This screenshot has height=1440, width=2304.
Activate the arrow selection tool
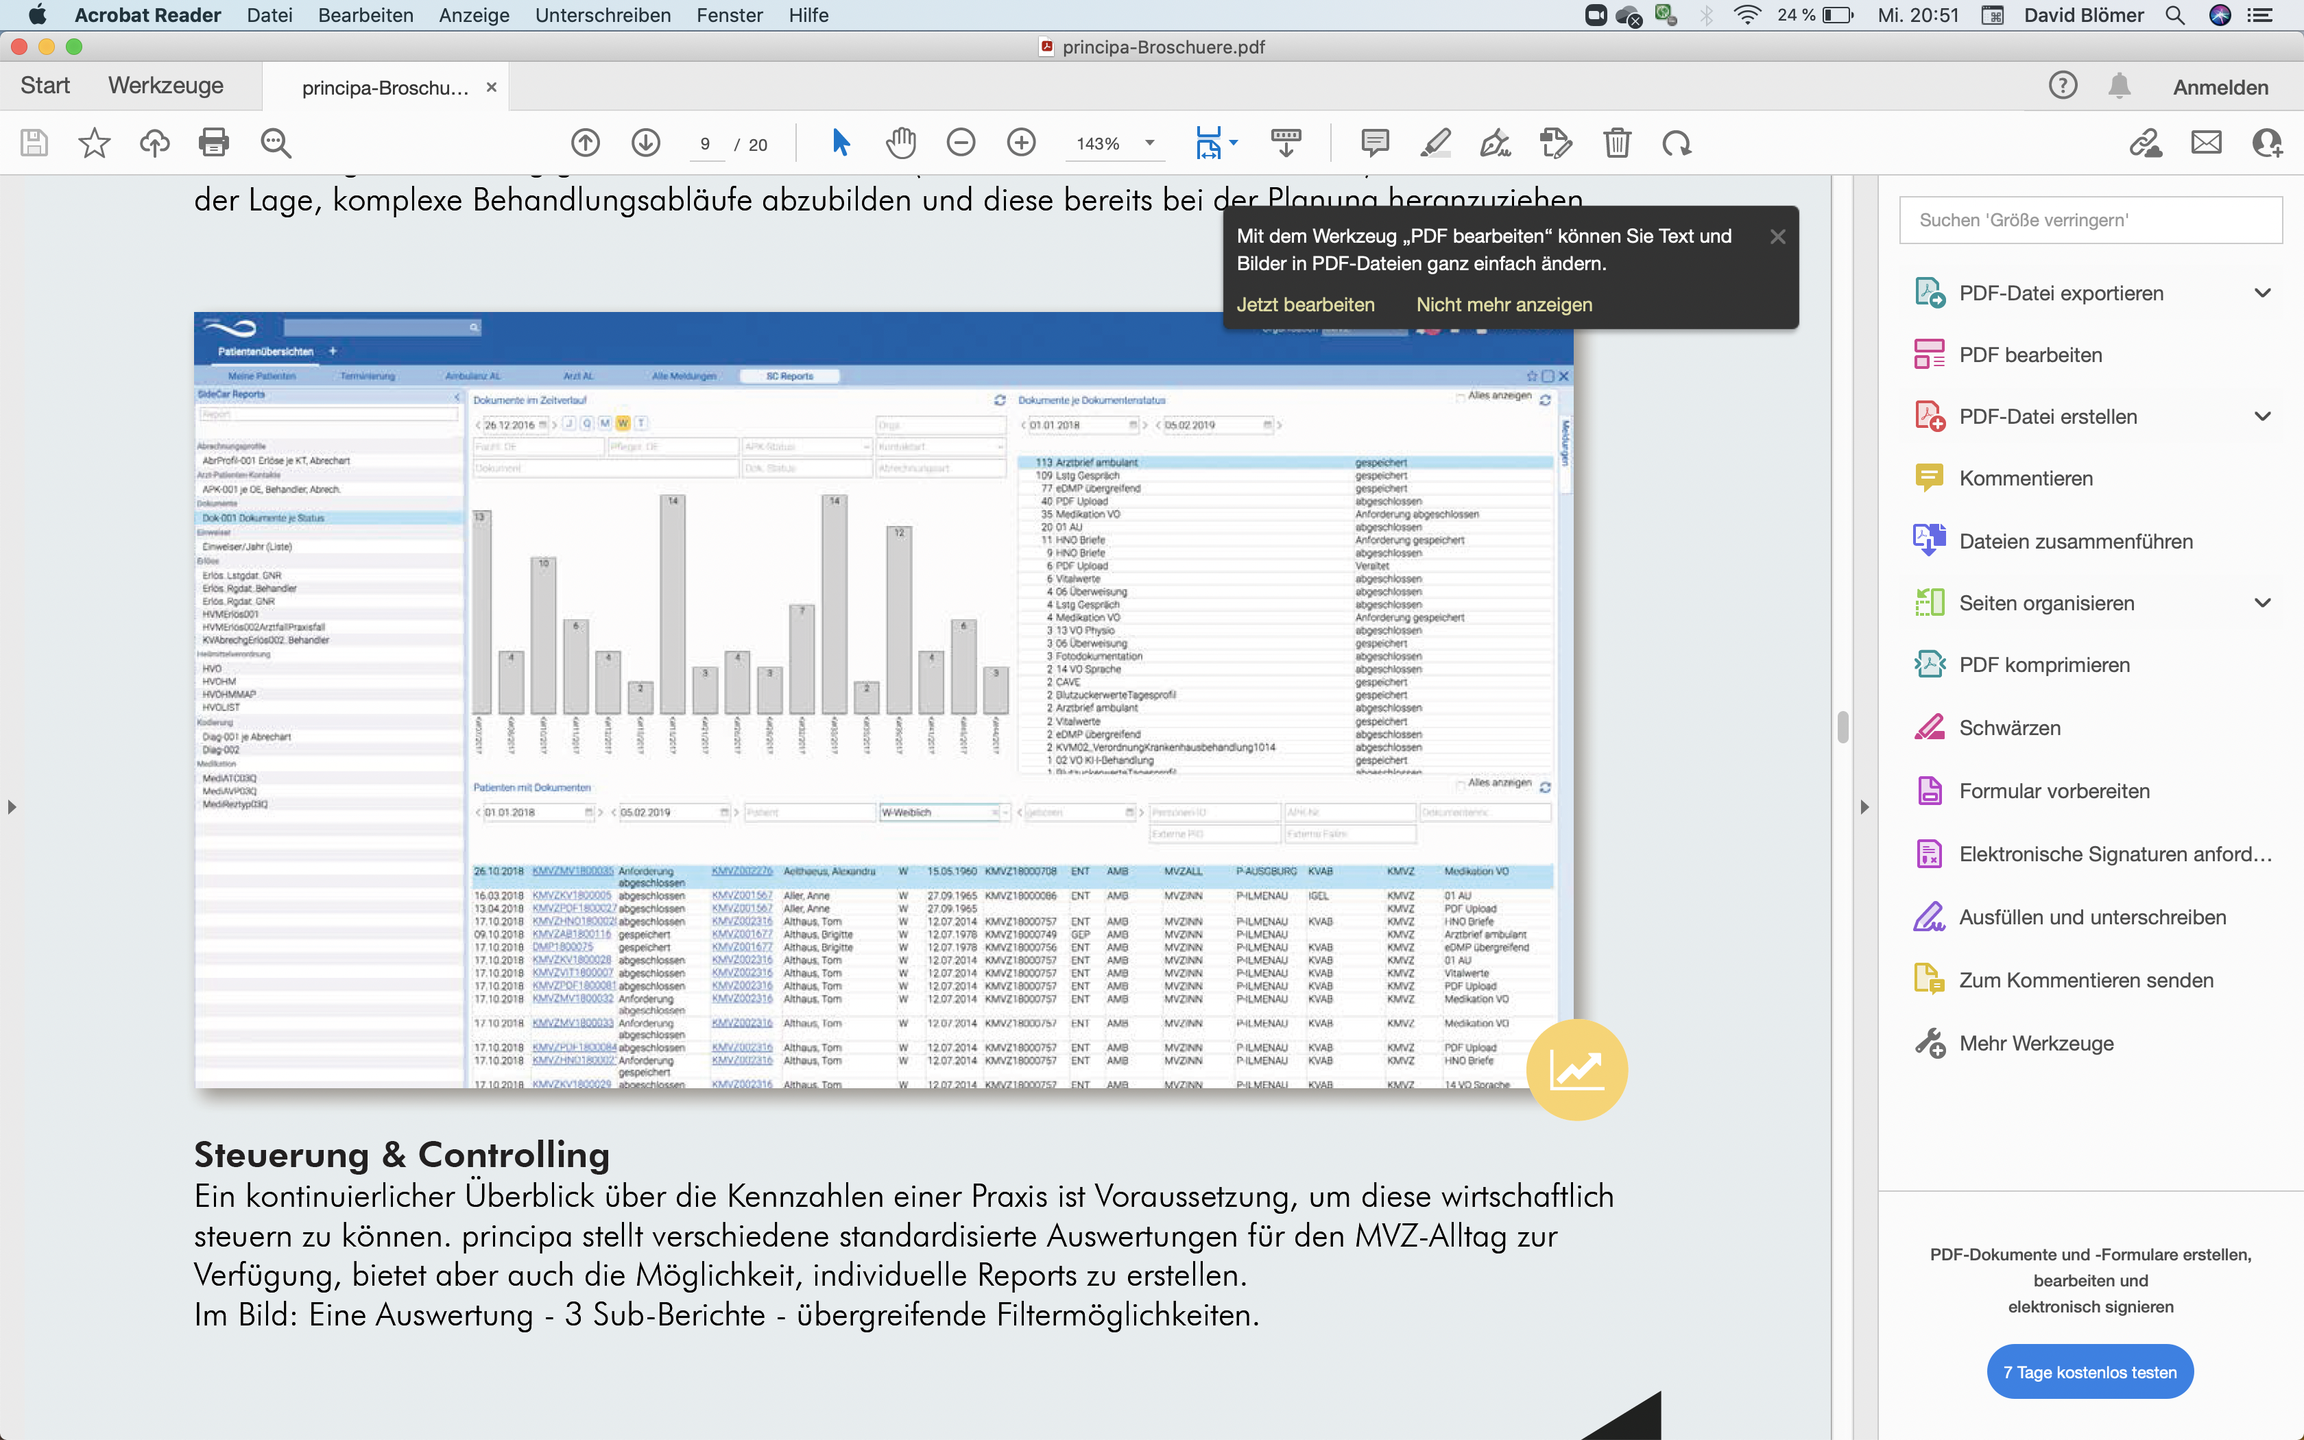point(840,143)
